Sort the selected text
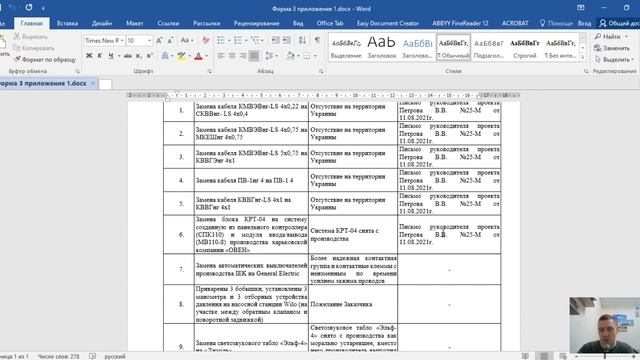Screen dimensions: 640x360 302,40
